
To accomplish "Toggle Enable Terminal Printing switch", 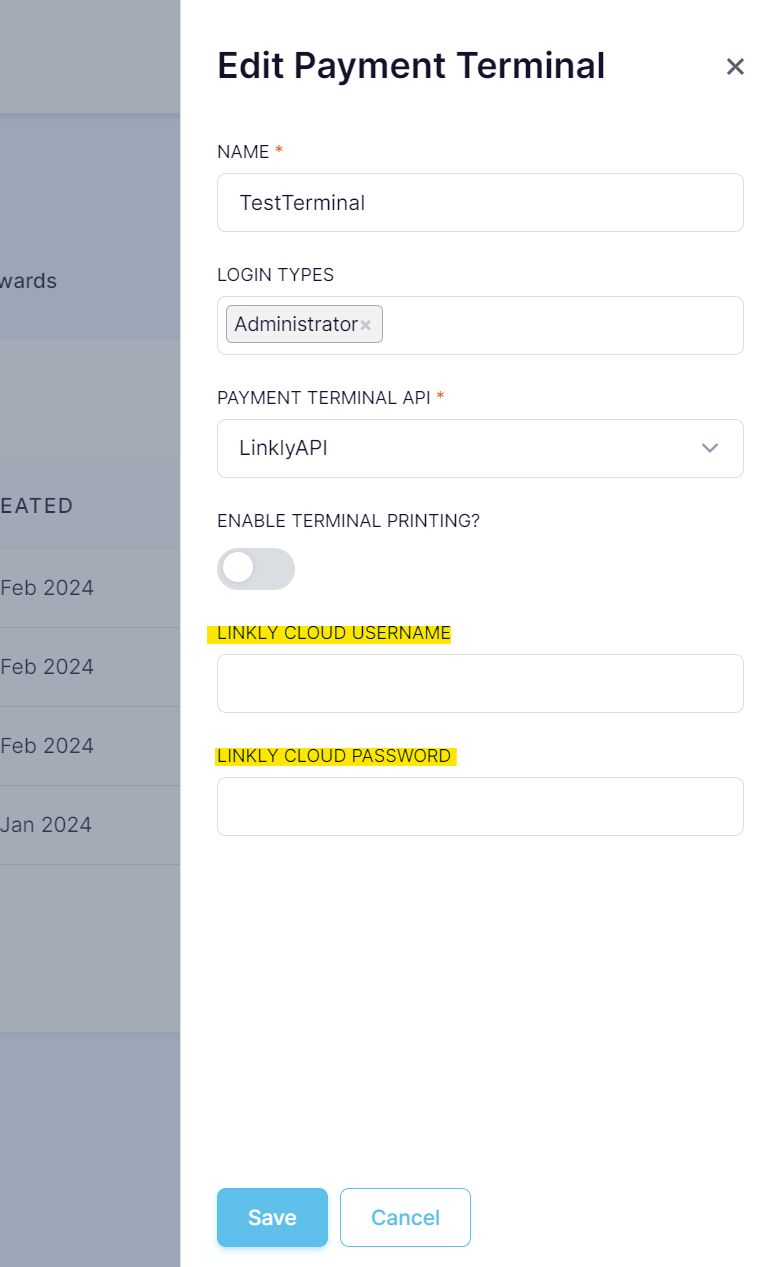I will click(256, 568).
